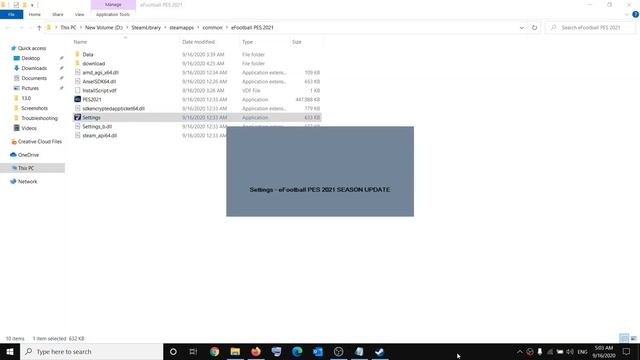This screenshot has width=640, height=360.
Task: Open Desktop in the navigation pane
Action: point(31,58)
